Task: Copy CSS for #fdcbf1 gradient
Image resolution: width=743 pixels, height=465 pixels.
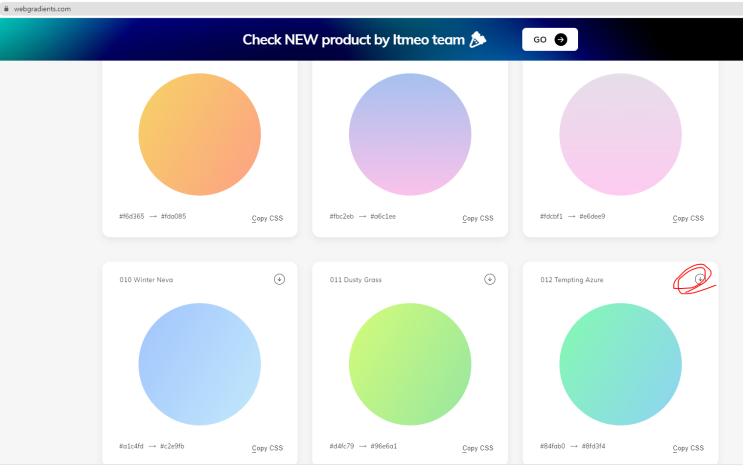Action: (688, 218)
